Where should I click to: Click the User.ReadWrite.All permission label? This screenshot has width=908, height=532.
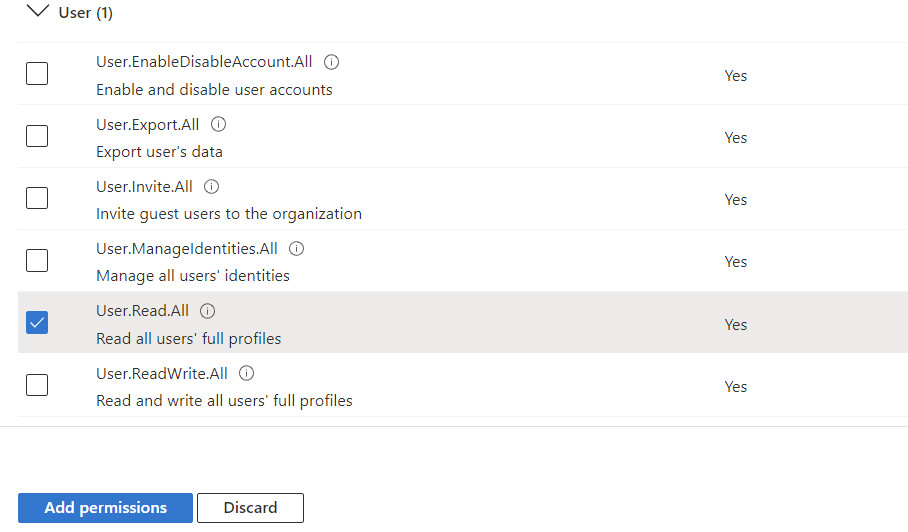[x=162, y=373]
